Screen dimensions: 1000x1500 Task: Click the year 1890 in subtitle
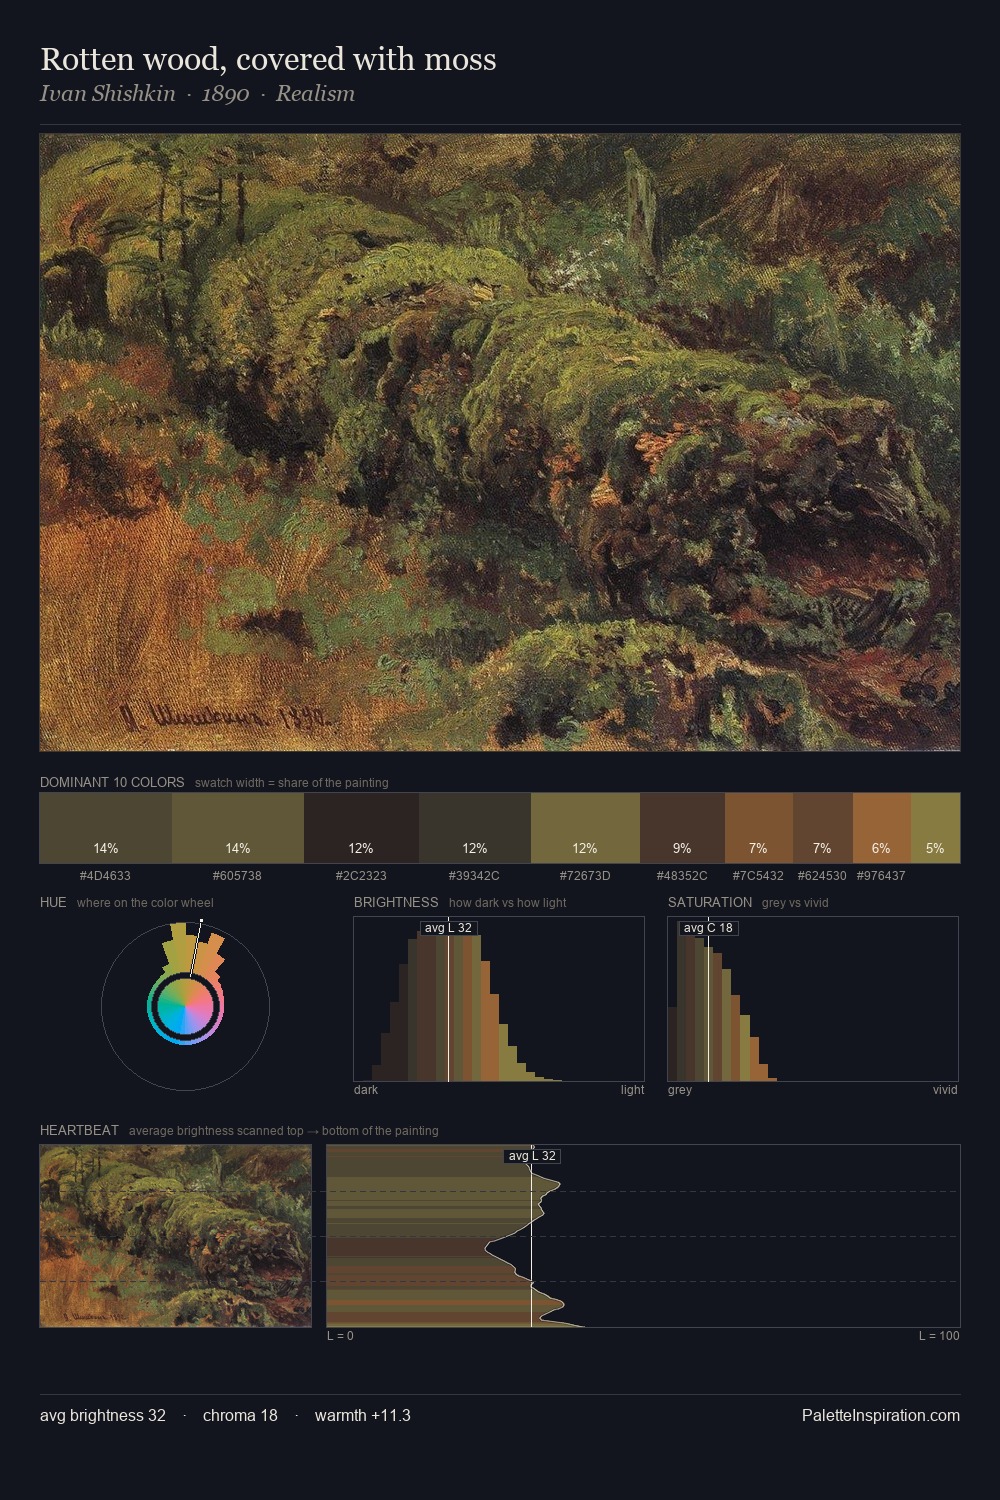pos(226,94)
